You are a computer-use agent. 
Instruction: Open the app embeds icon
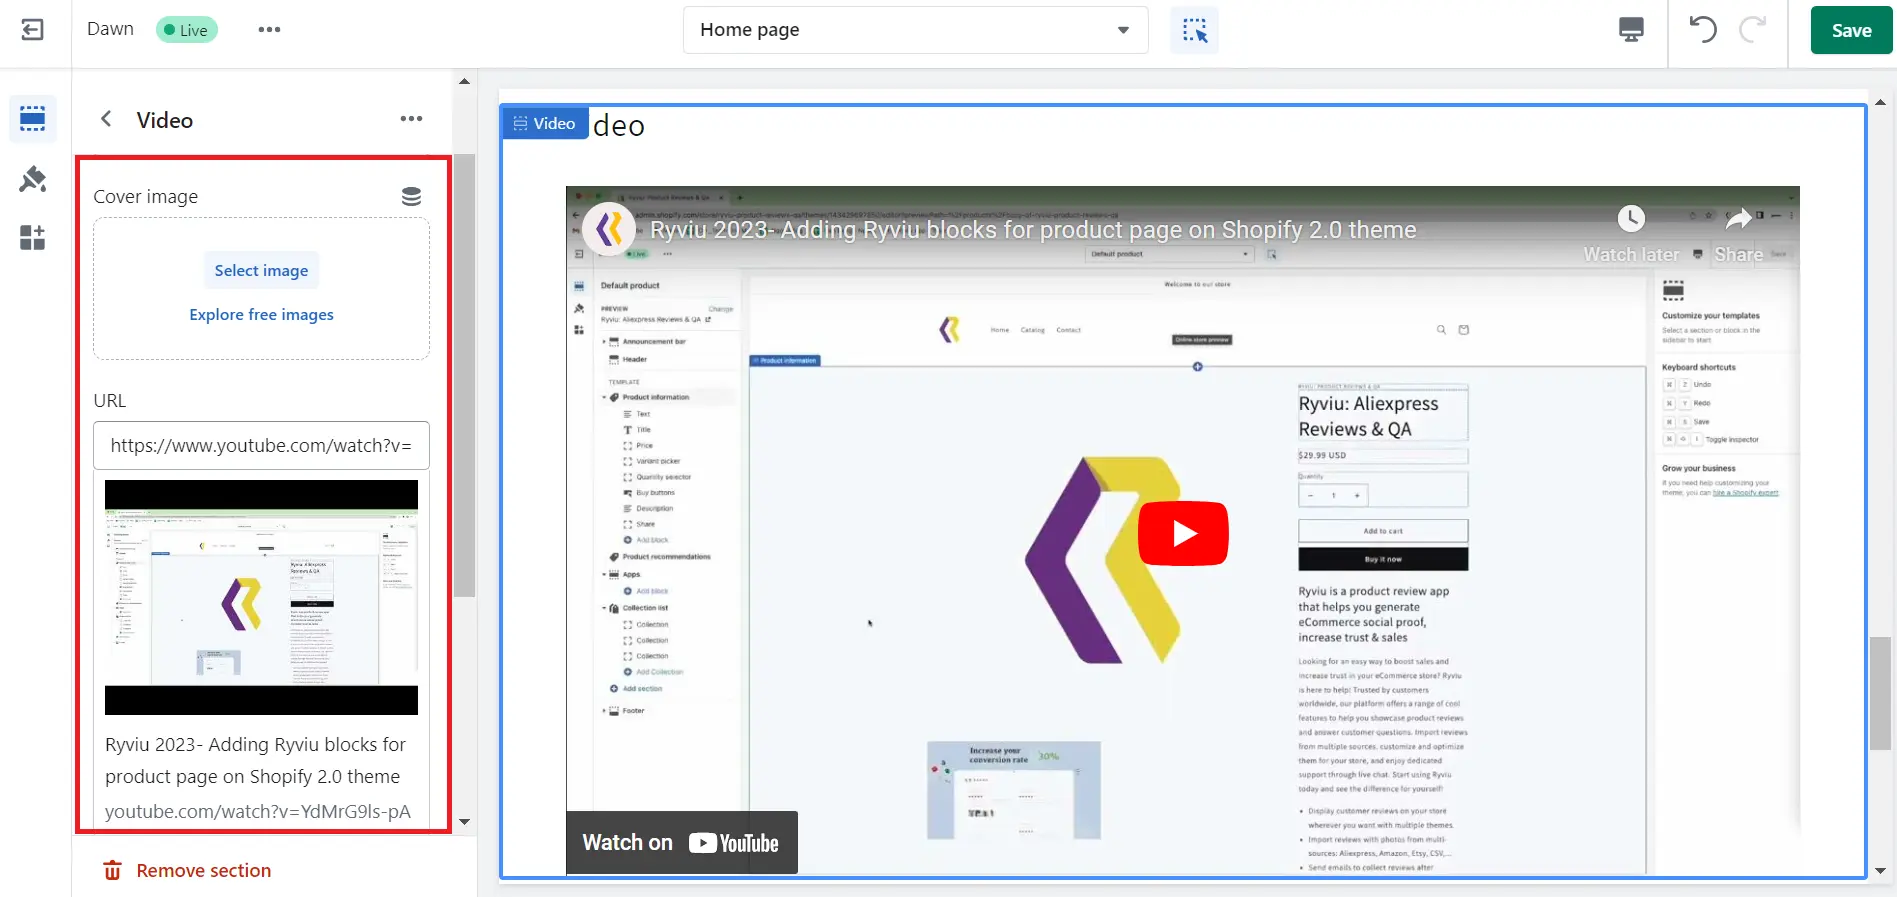[32, 238]
